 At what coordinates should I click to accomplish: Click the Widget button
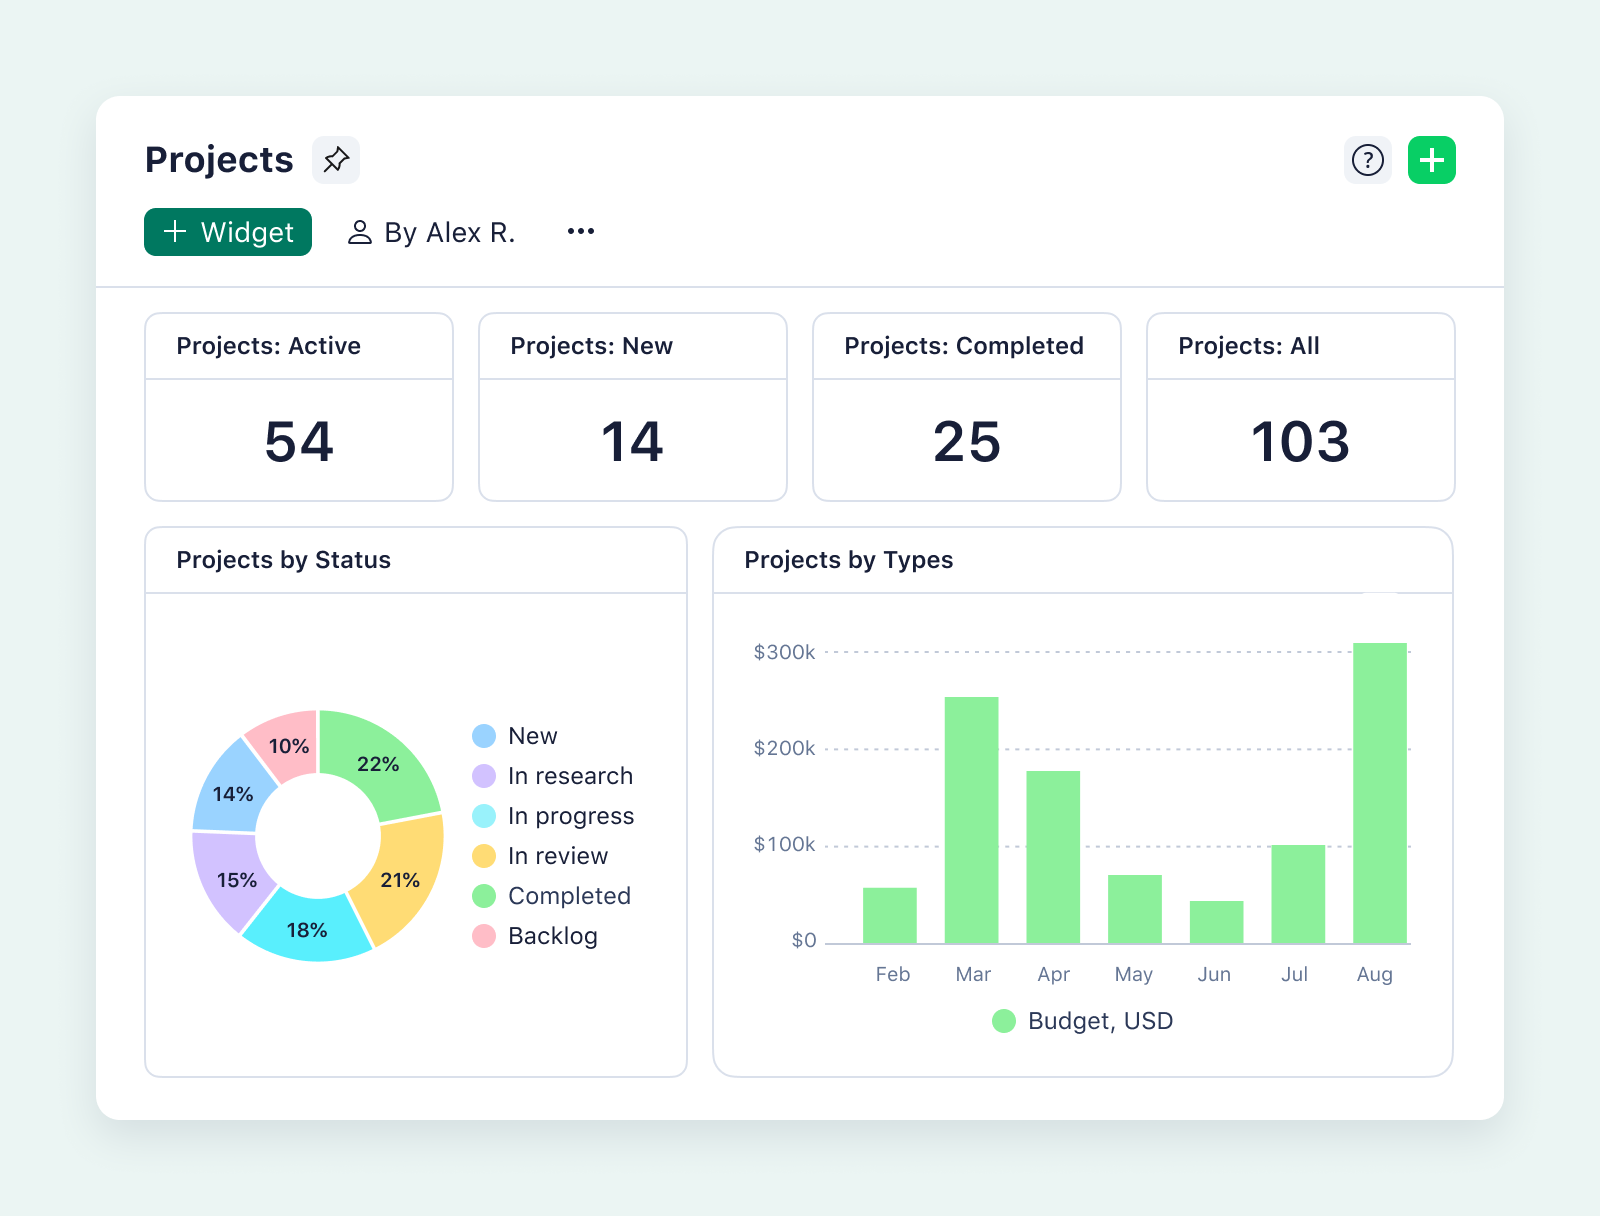tap(227, 232)
